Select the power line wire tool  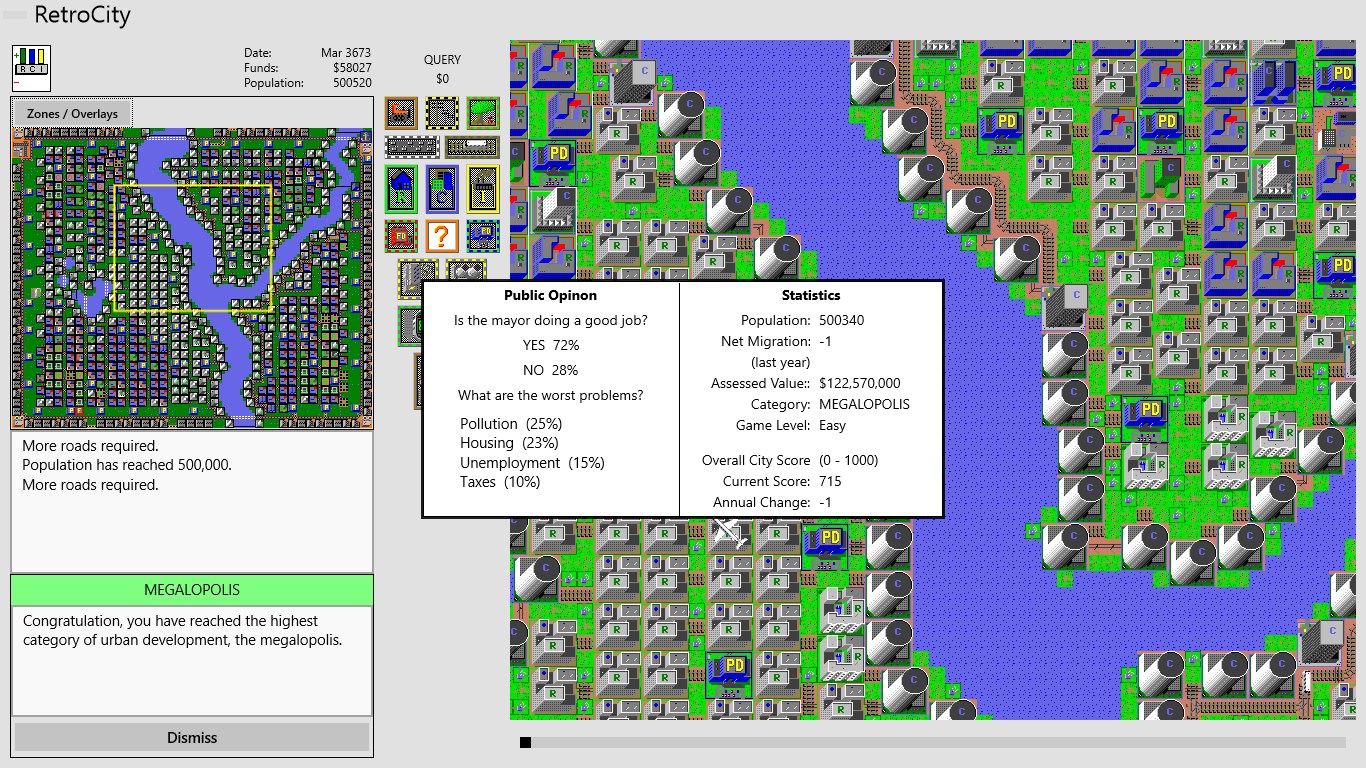(x=442, y=113)
